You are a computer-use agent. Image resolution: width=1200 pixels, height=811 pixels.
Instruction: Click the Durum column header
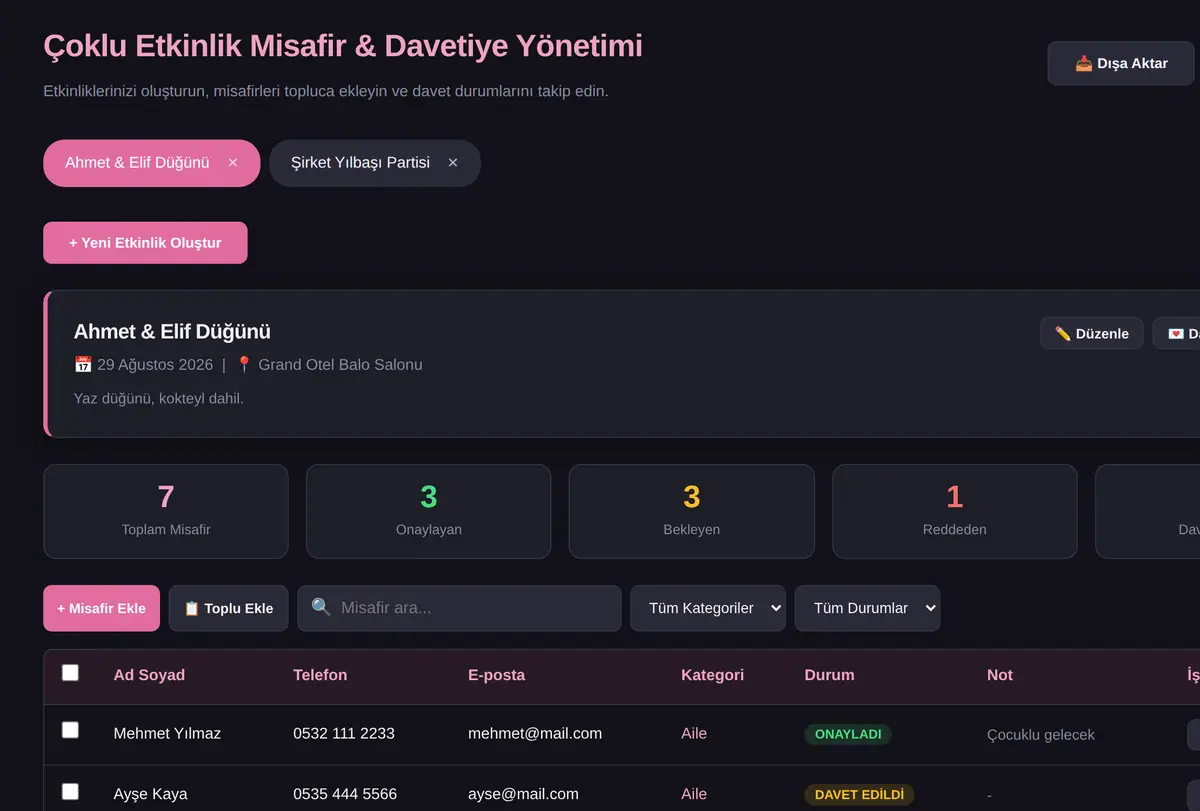pyautogui.click(x=829, y=675)
